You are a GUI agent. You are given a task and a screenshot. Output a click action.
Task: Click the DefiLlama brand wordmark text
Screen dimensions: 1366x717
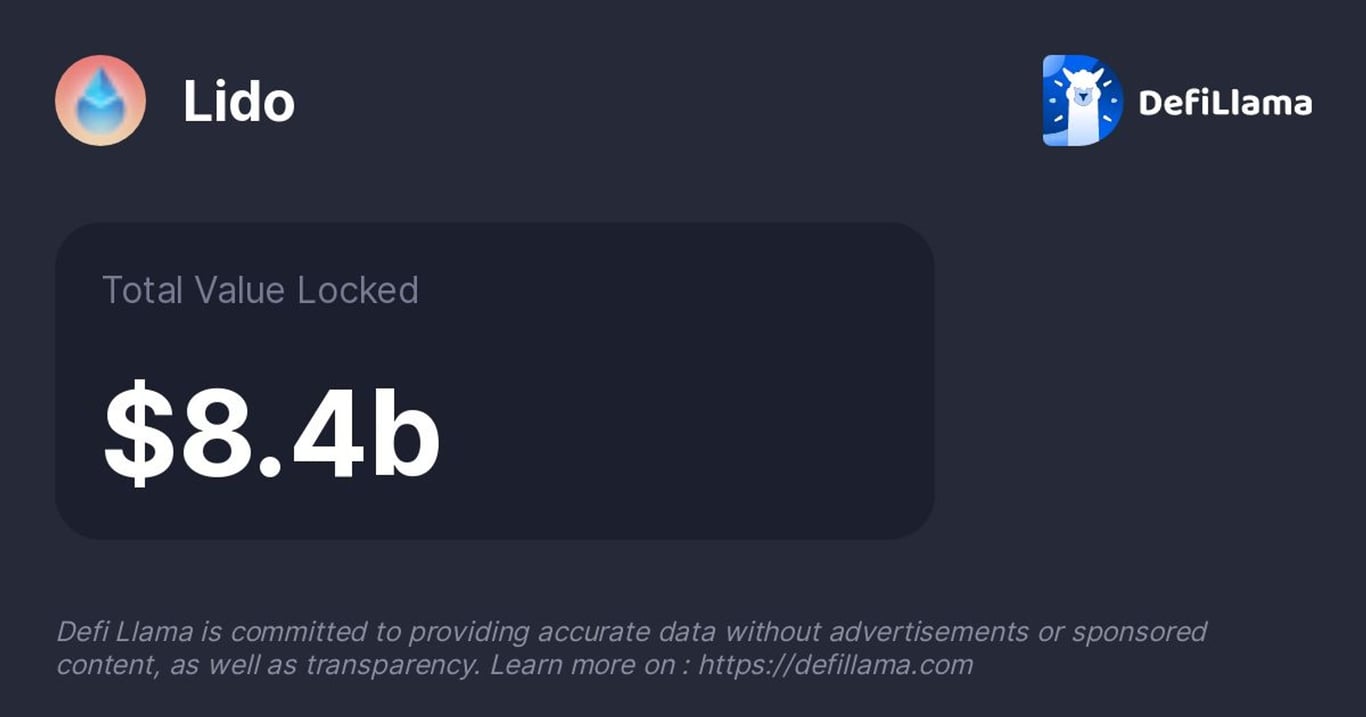tap(1225, 102)
